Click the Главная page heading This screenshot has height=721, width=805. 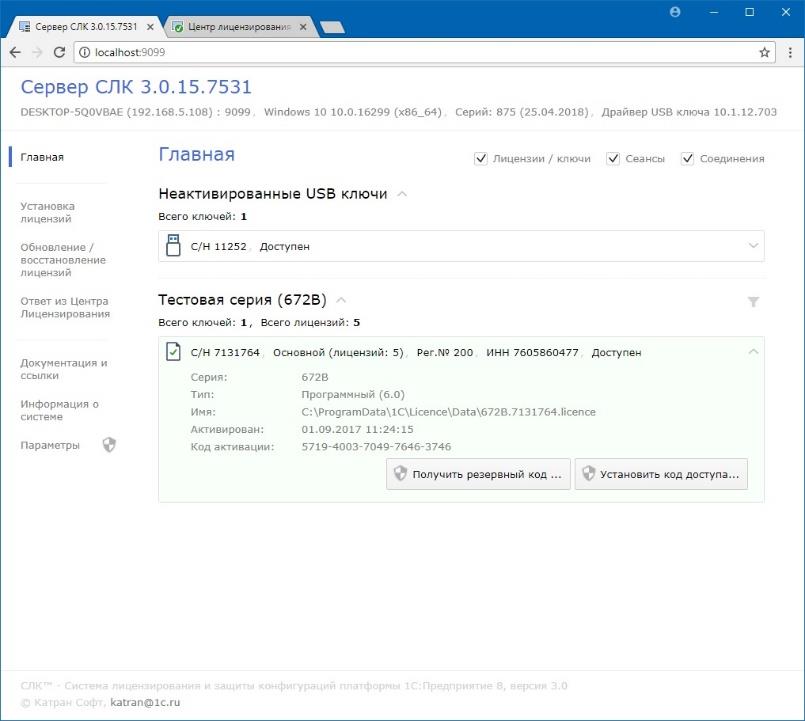click(x=197, y=154)
